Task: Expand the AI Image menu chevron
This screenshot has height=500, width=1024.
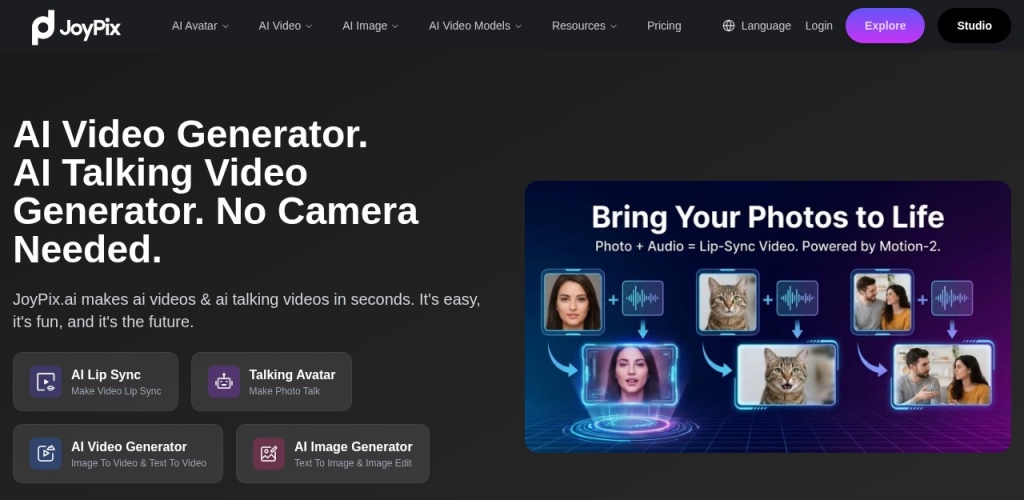Action: coord(395,26)
